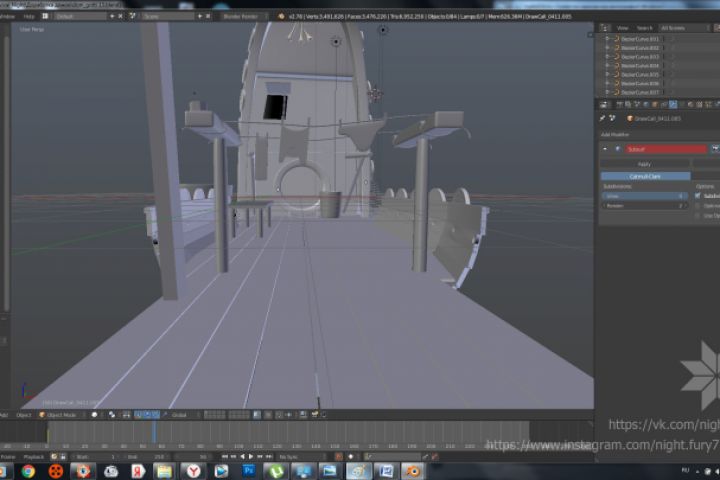Open the Outliner editor type selector icon
This screenshot has width=720, height=480.
coord(605,28)
